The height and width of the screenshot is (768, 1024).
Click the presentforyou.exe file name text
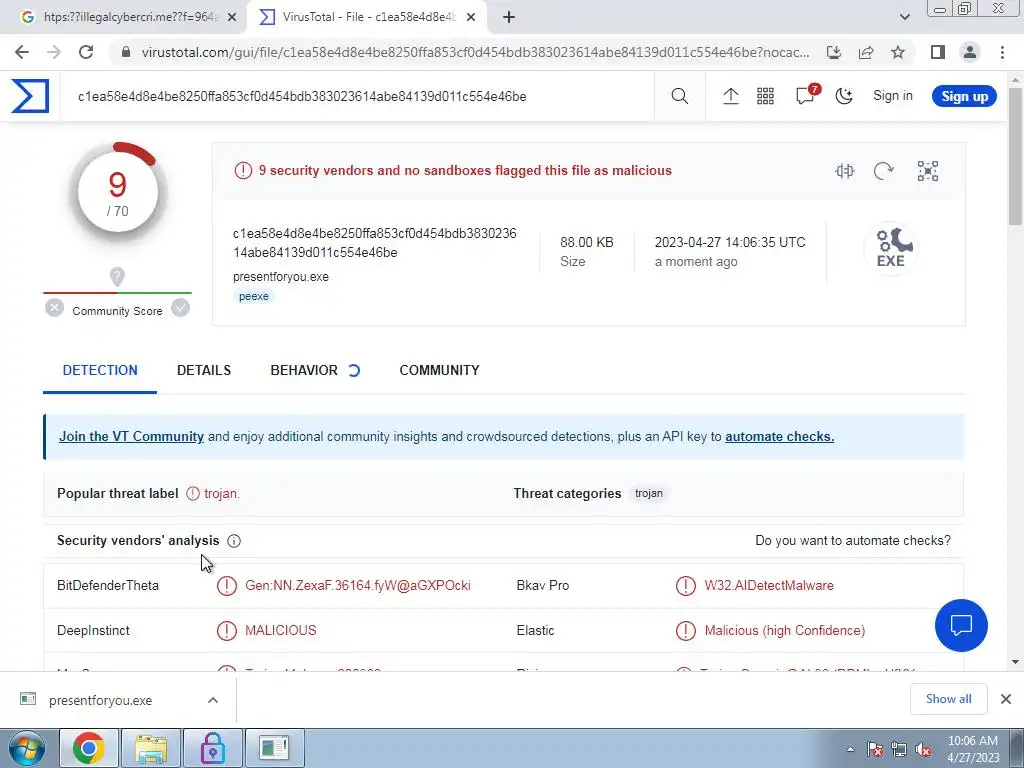(281, 277)
